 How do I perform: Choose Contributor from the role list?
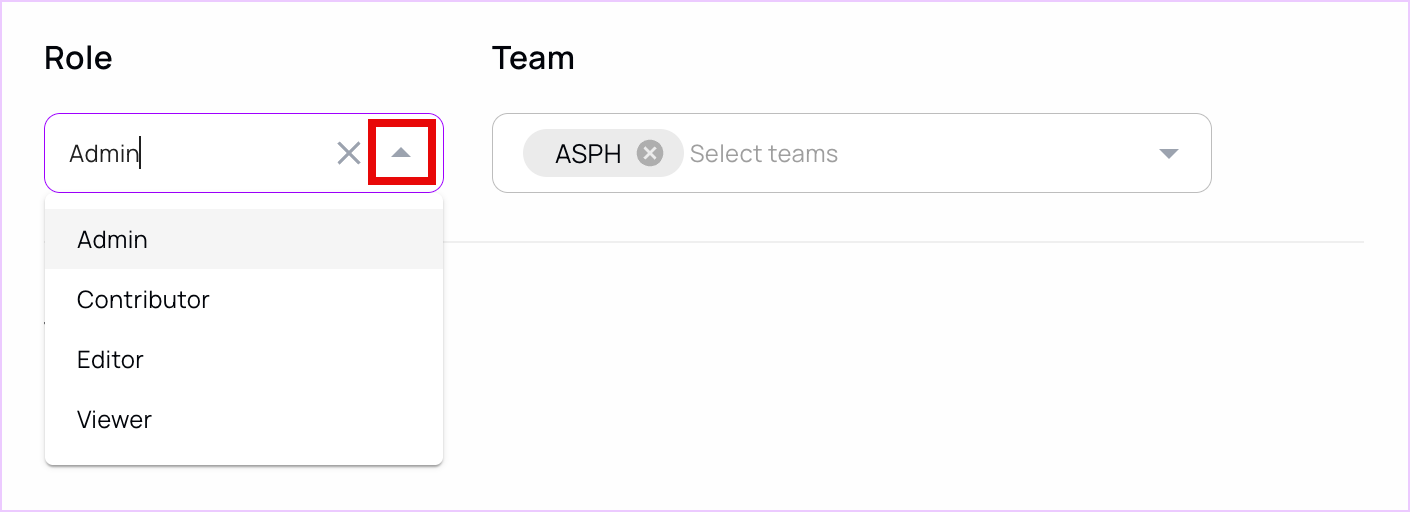tap(244, 299)
